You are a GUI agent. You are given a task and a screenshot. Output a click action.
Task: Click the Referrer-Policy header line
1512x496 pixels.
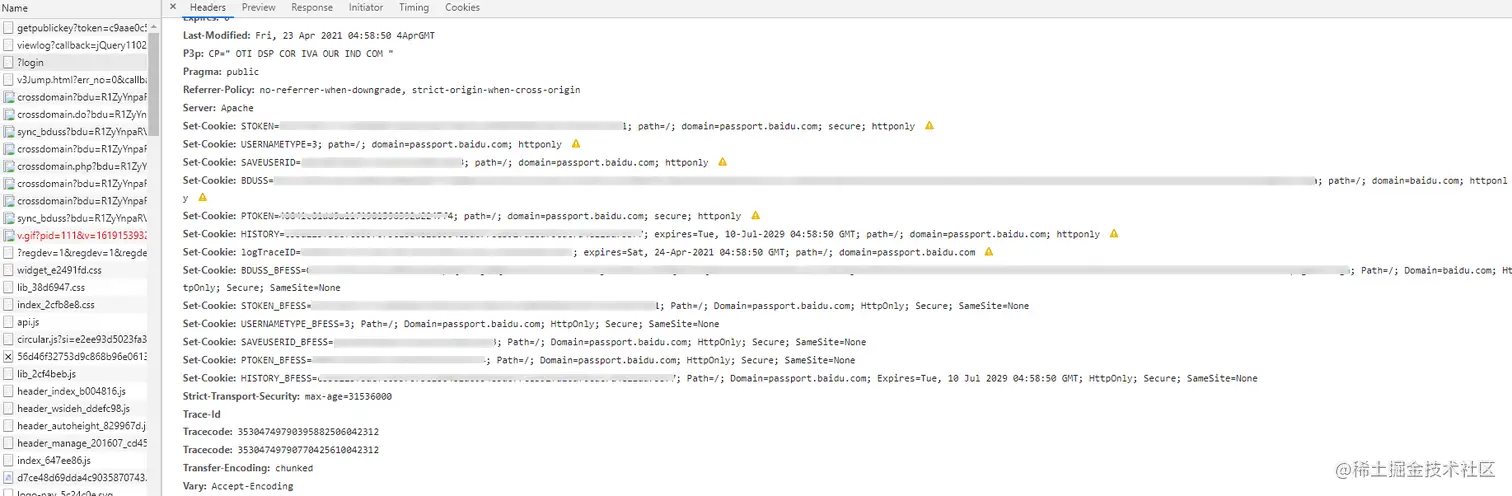coord(381,90)
